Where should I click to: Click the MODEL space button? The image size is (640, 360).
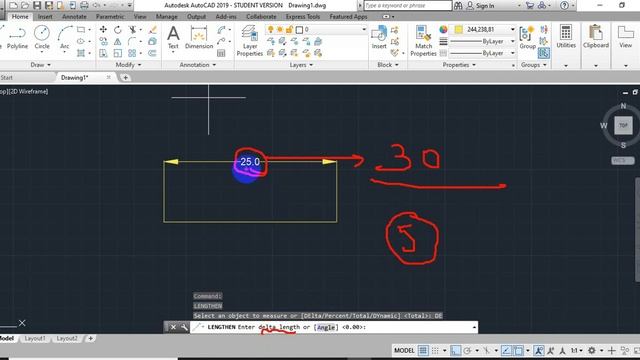click(404, 350)
